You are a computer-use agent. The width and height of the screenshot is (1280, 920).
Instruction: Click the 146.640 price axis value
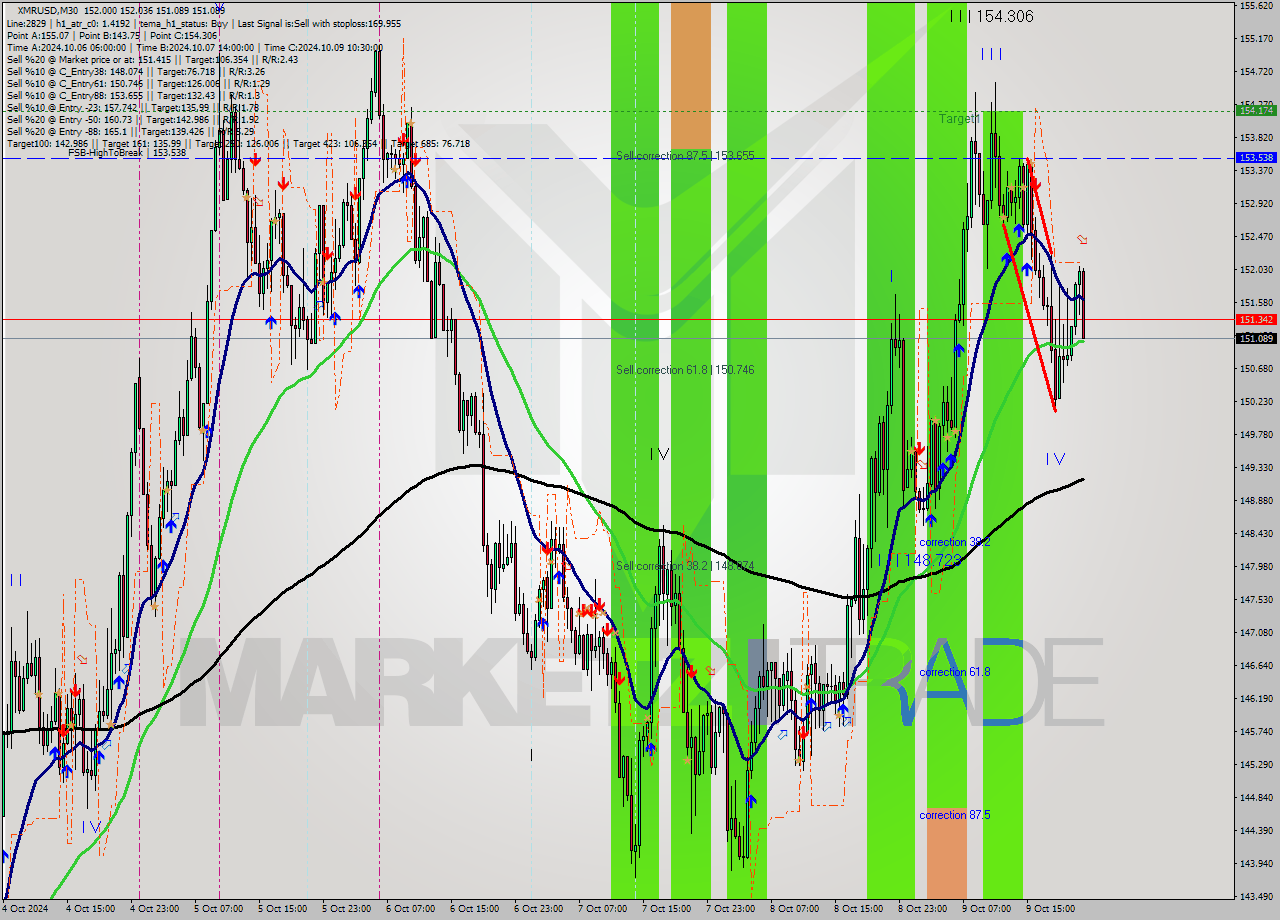click(1256, 666)
